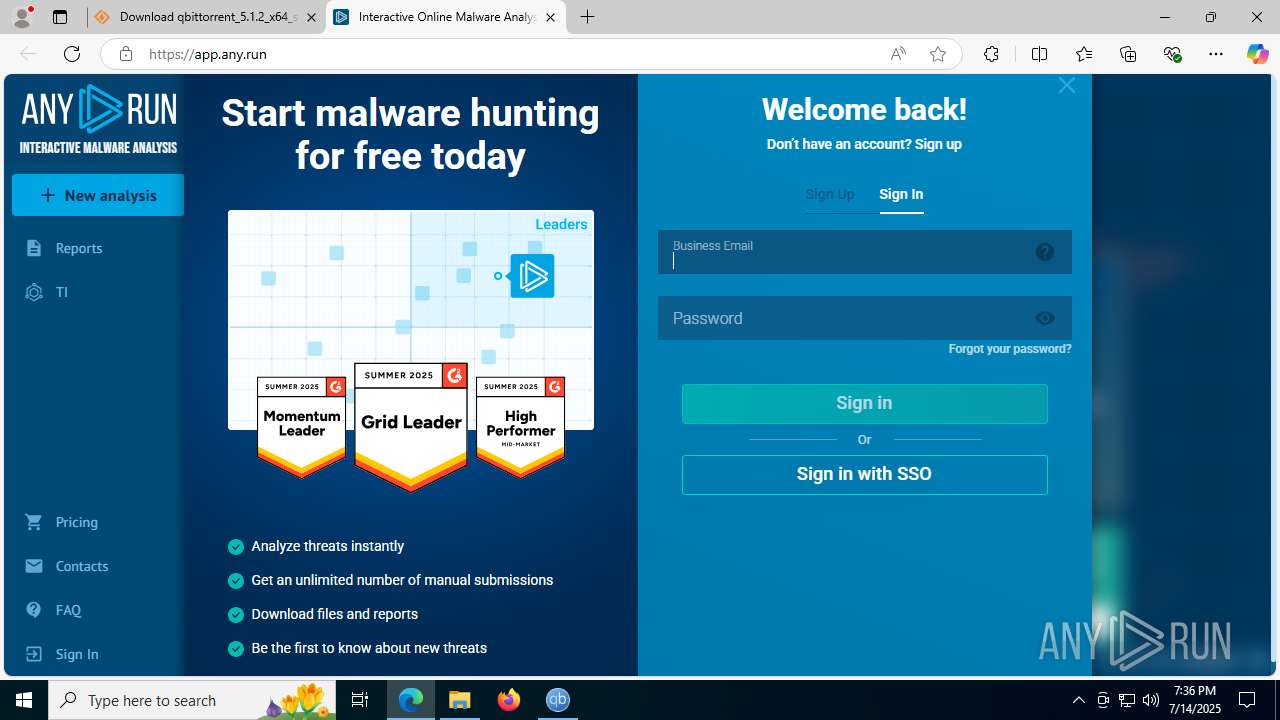
Task: Click Don't have an account? Sign up
Action: point(864,144)
